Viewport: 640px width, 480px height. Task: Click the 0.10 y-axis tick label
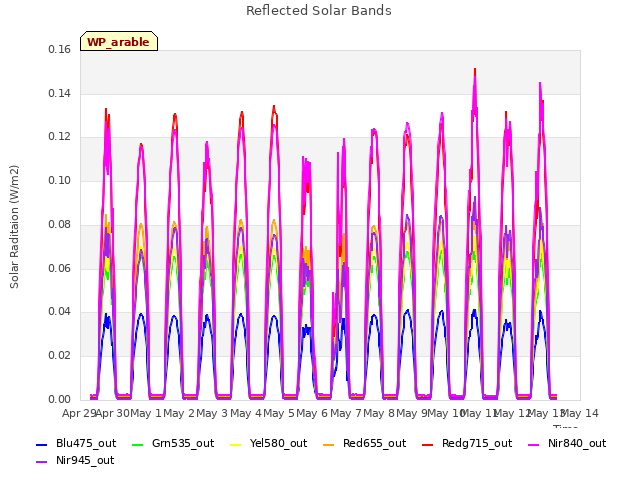pyautogui.click(x=59, y=180)
